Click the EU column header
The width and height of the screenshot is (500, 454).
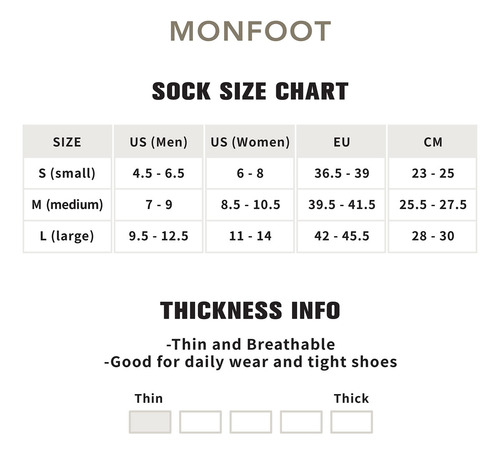[341, 142]
